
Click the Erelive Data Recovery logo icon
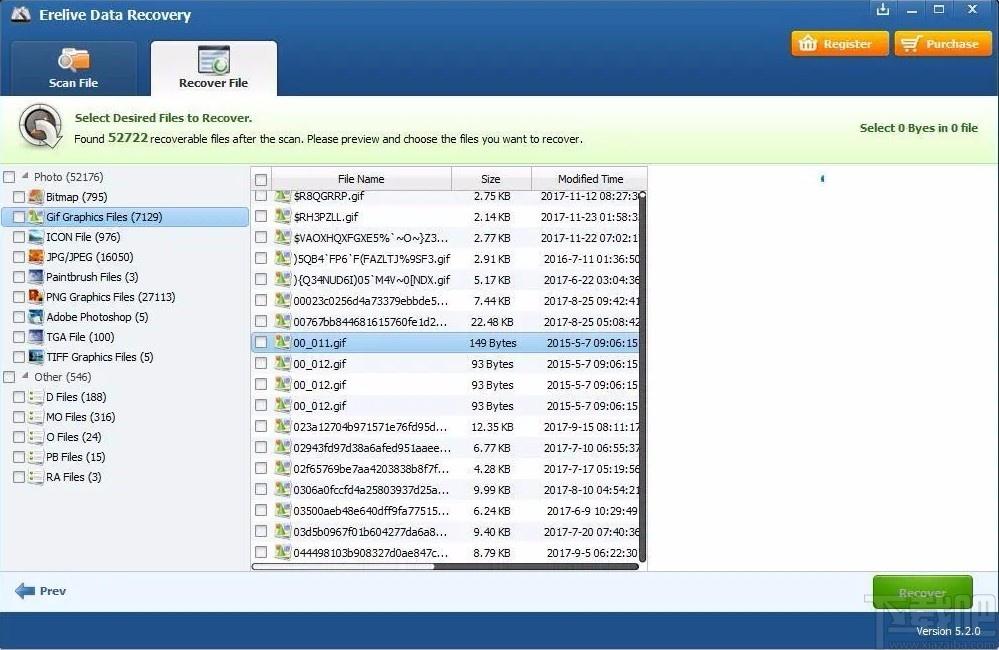point(21,13)
